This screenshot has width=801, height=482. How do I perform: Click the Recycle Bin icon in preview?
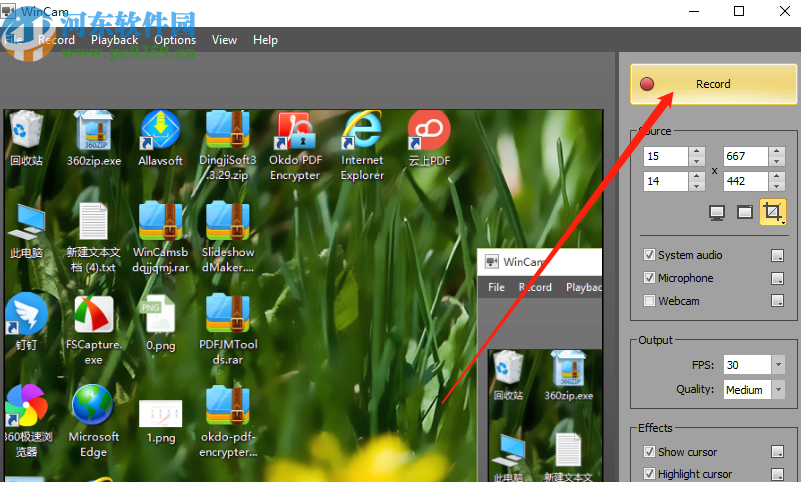pos(26,131)
